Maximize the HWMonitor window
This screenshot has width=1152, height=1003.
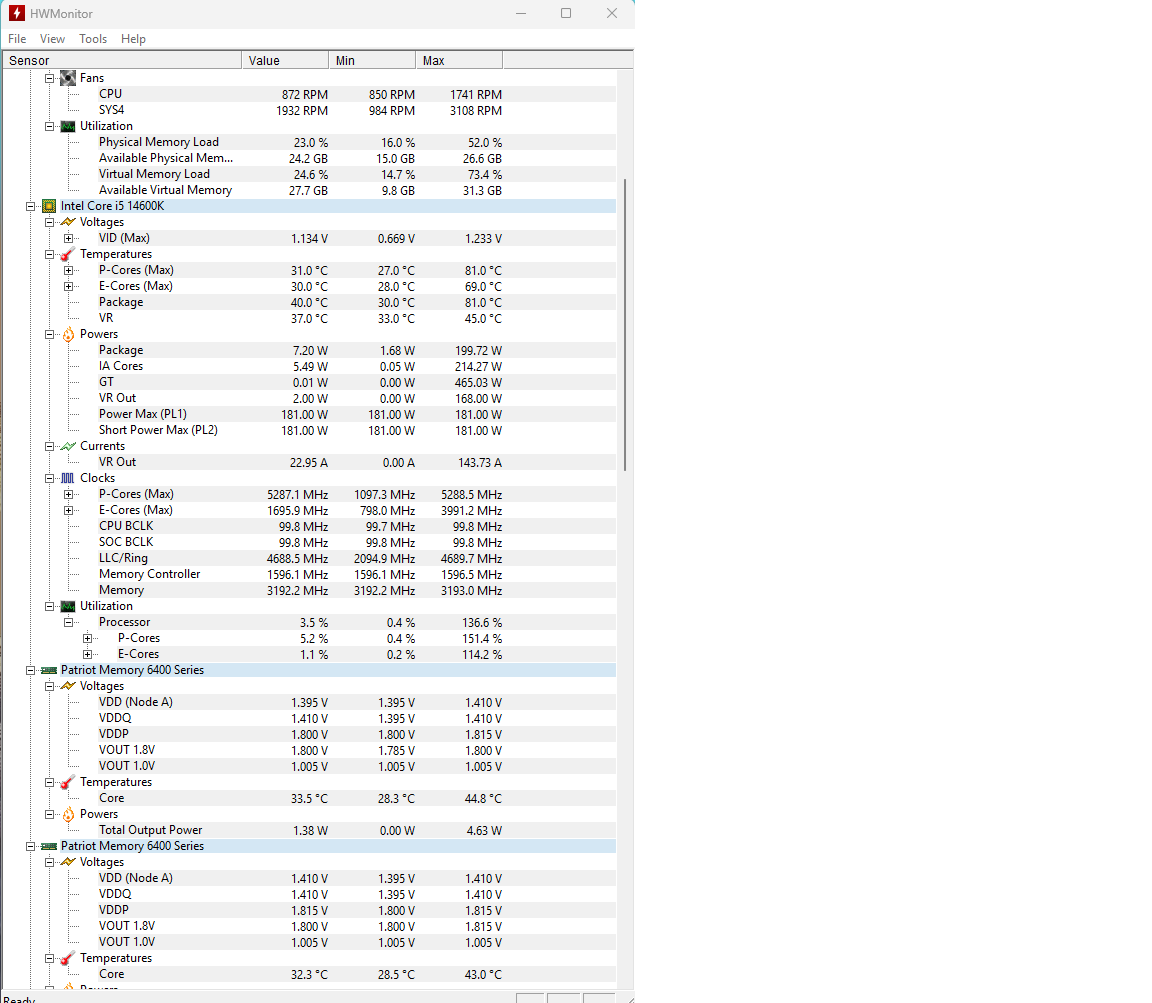566,13
